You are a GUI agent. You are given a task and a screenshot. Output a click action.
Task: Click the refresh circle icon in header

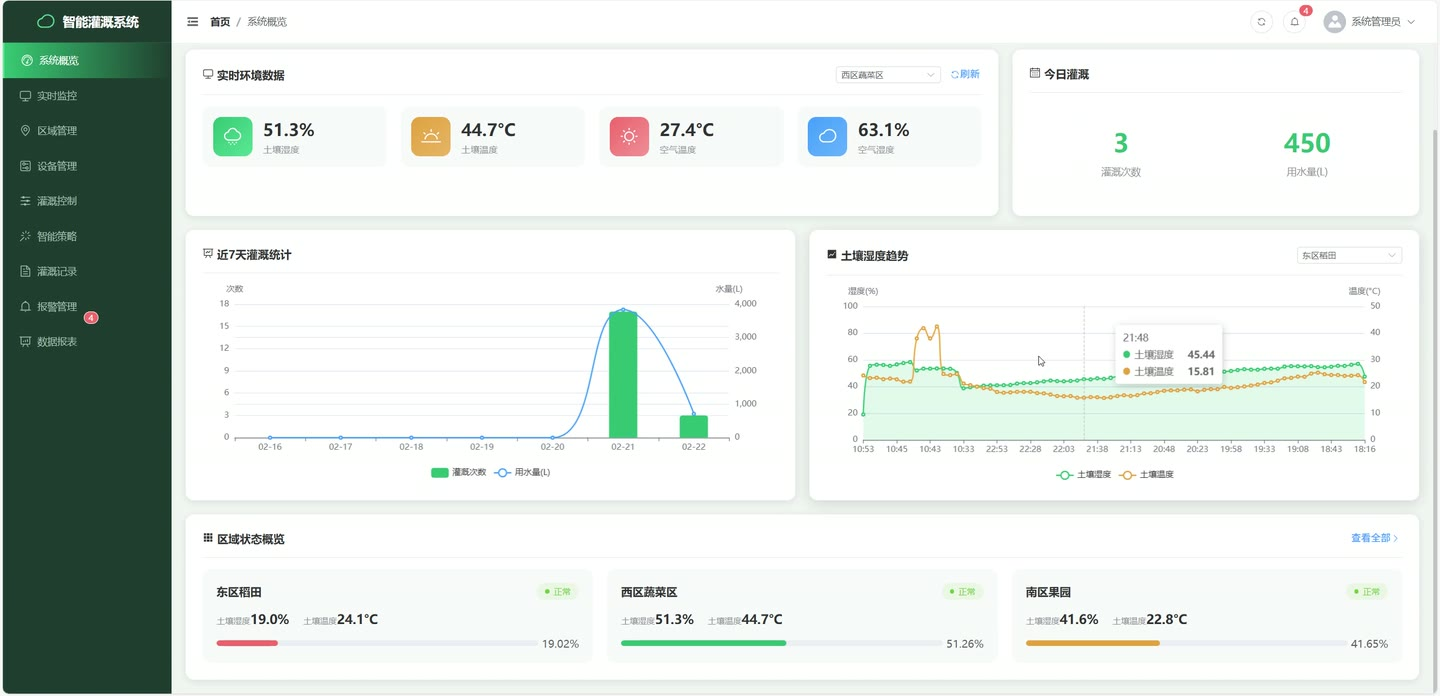1262,21
